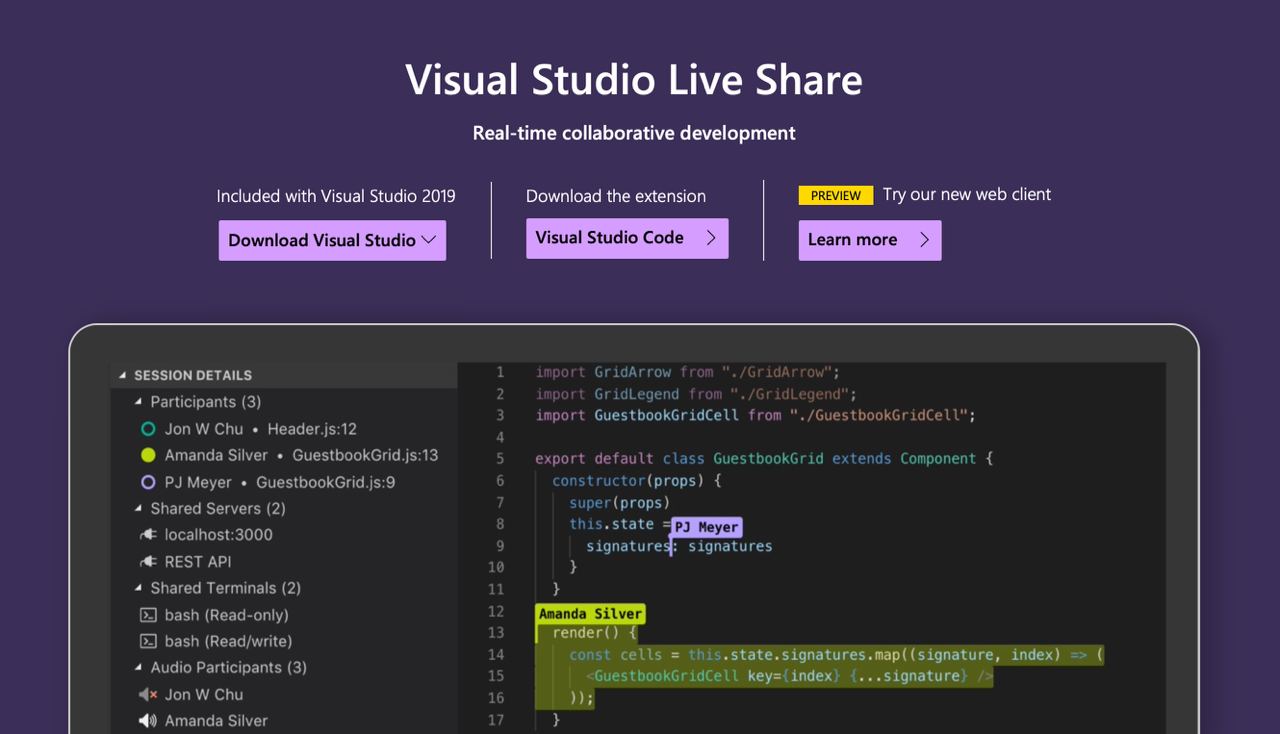Viewport: 1280px width, 734px height.
Task: Click line number 5 in the editor gutter
Action: coord(500,459)
